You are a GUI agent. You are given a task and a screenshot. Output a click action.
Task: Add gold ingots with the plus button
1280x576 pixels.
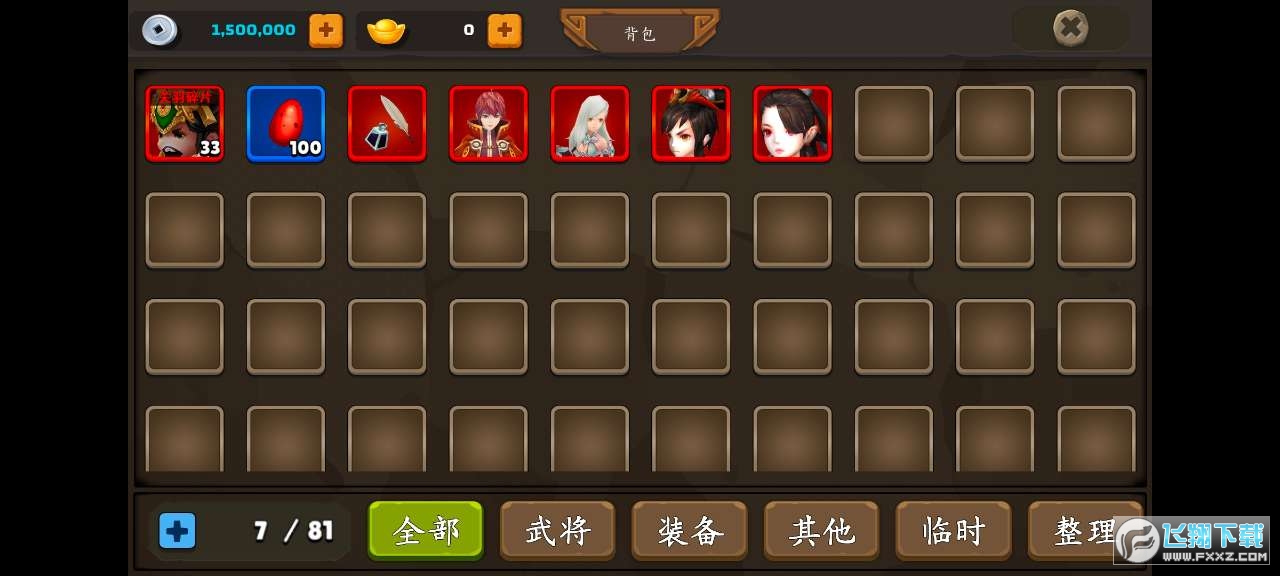(505, 31)
